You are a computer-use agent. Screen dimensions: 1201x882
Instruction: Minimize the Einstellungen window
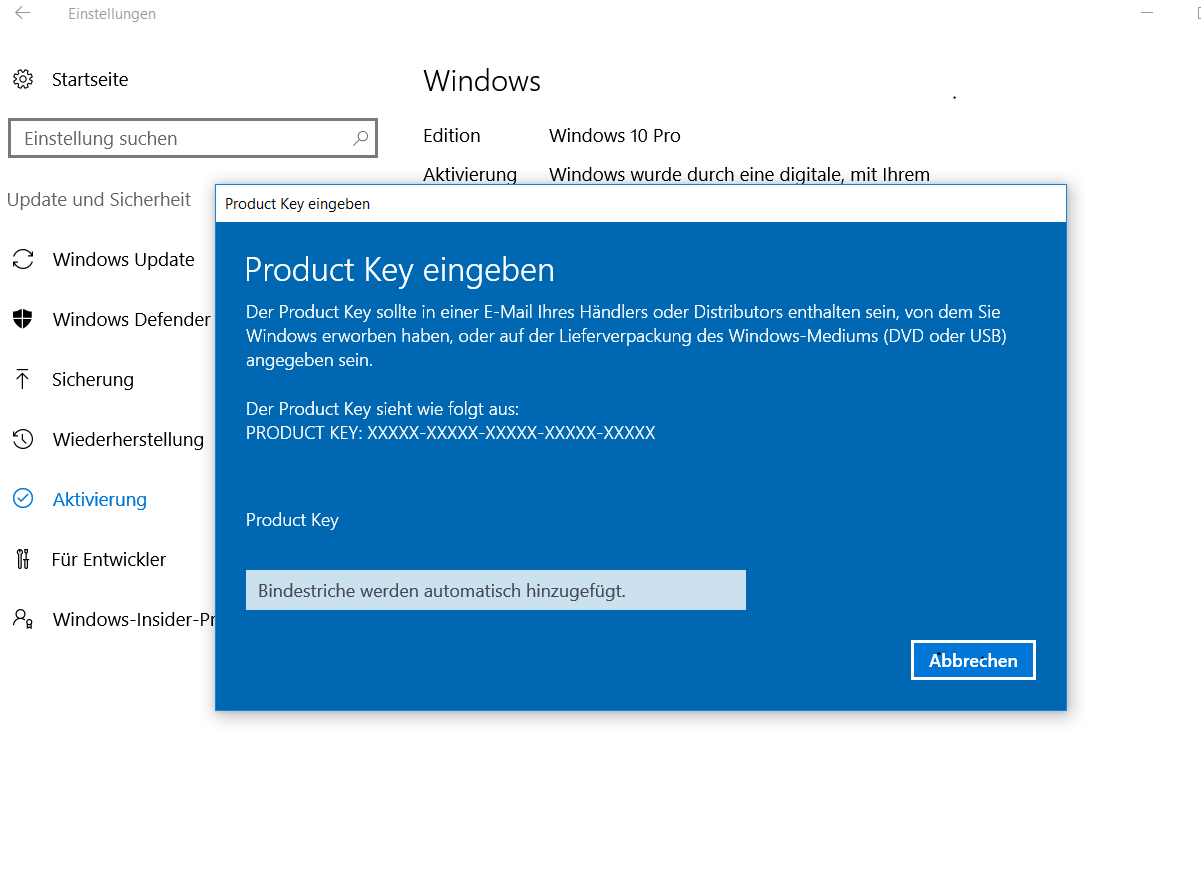tap(1148, 13)
